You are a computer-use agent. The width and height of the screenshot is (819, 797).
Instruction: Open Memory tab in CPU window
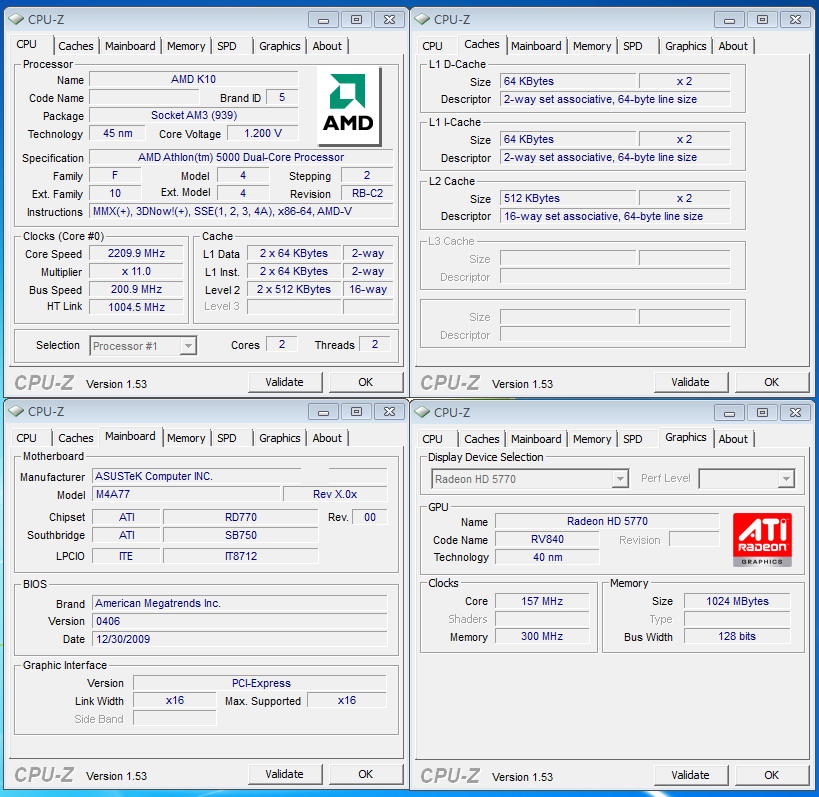[186, 46]
